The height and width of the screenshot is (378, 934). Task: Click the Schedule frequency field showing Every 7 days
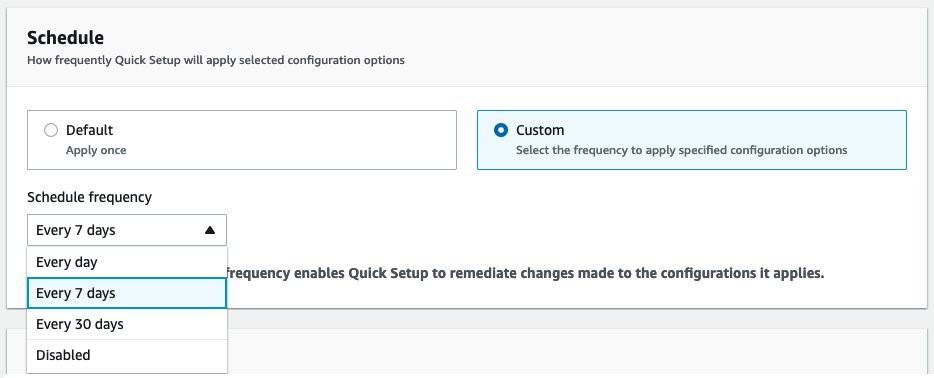coord(127,230)
